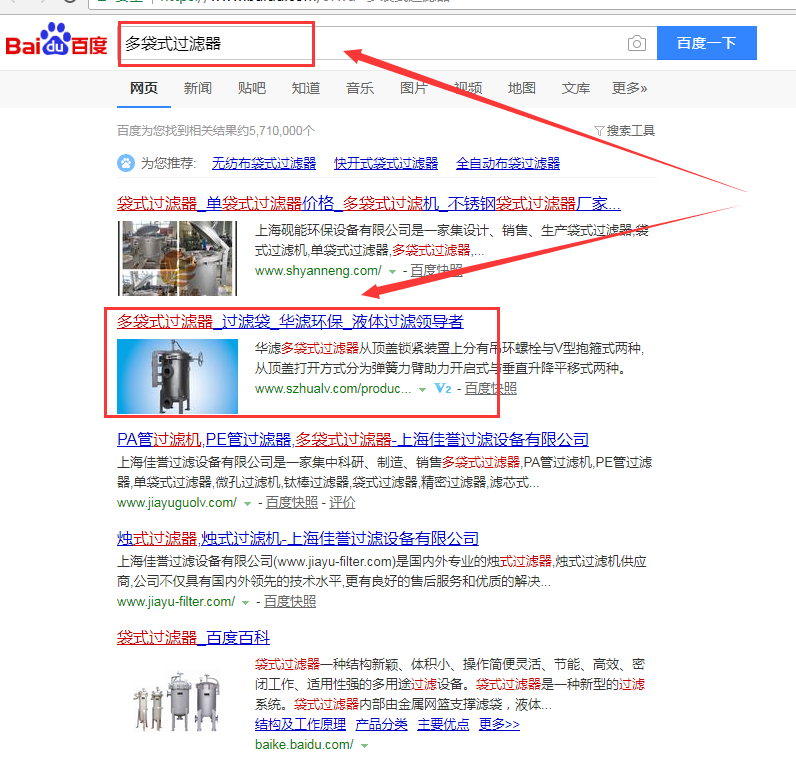796x767 pixels.
Task: Click the Baidu logo
Action: coord(56,45)
